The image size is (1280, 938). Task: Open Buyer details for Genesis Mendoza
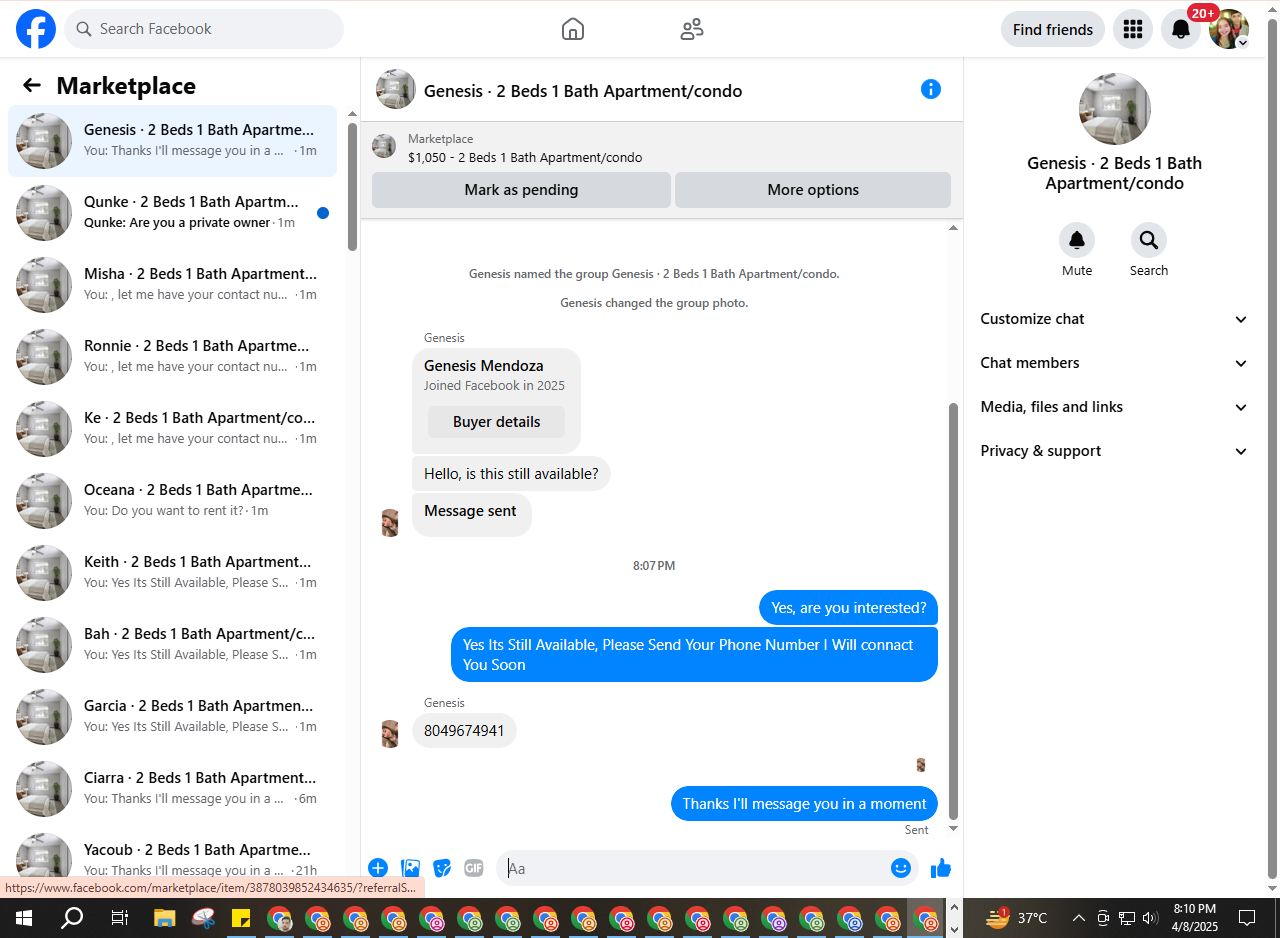tap(496, 422)
